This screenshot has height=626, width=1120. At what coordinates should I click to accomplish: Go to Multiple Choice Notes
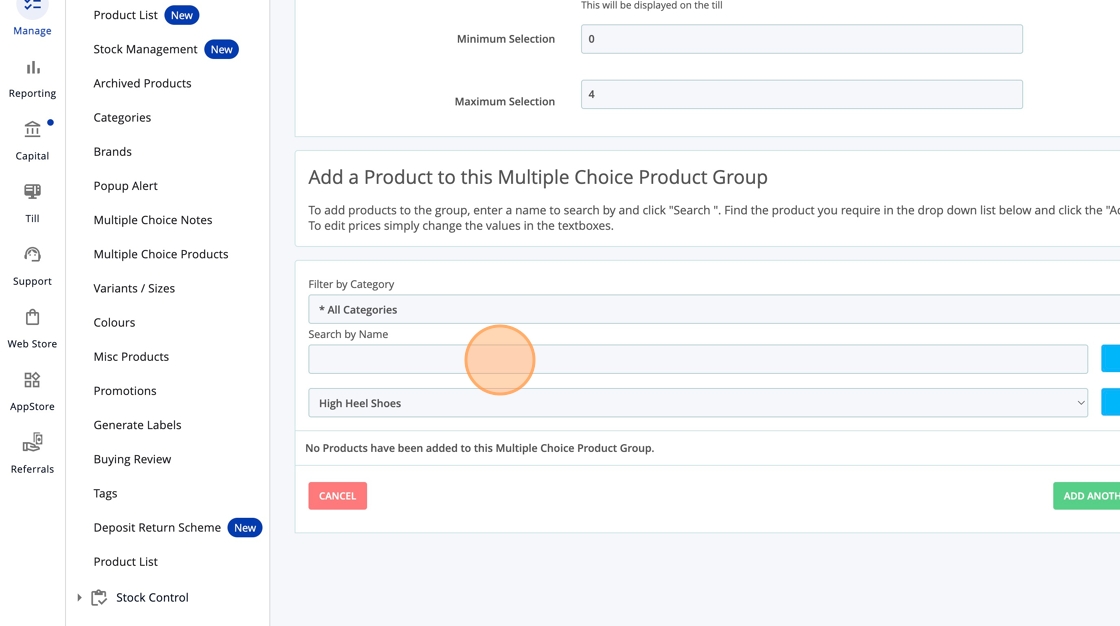point(153,220)
